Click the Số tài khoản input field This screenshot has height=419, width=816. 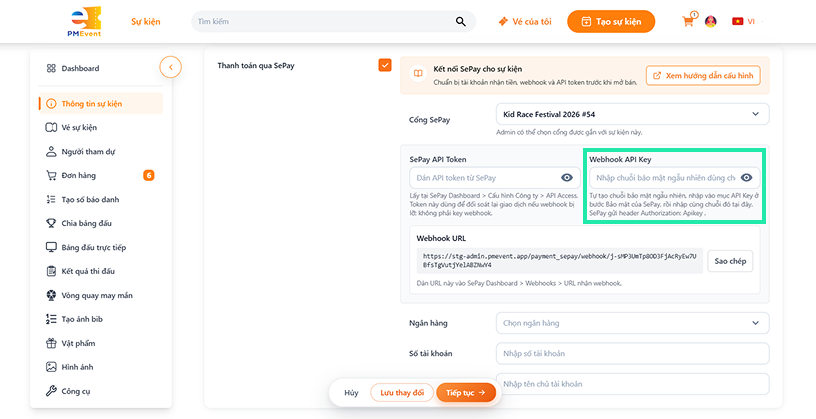point(632,353)
